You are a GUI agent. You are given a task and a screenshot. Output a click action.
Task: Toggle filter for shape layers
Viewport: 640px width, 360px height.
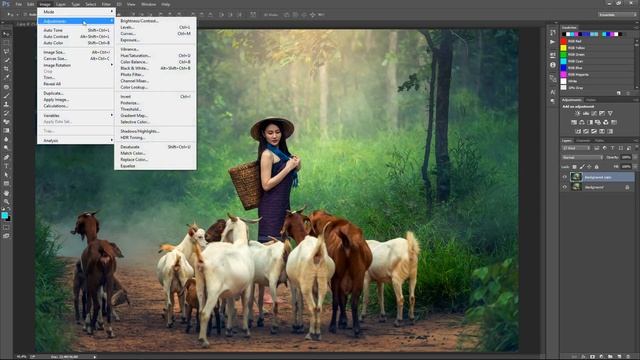tap(620, 148)
